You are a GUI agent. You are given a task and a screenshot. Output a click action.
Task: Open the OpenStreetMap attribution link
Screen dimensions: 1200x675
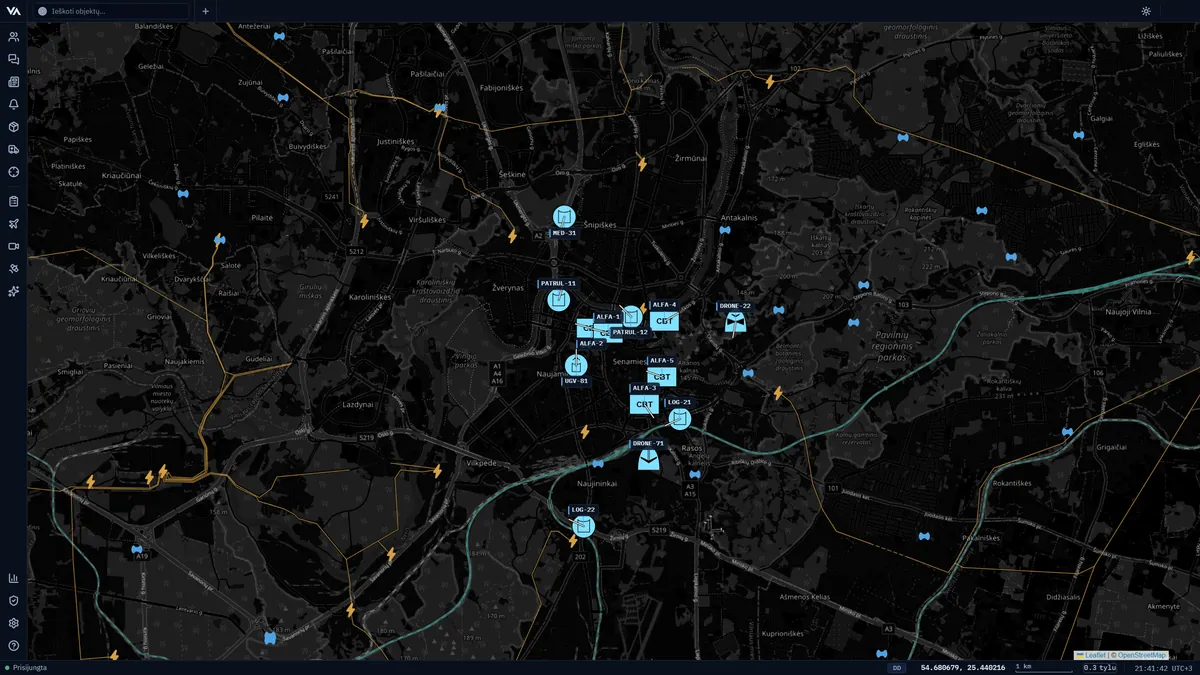click(x=1142, y=655)
